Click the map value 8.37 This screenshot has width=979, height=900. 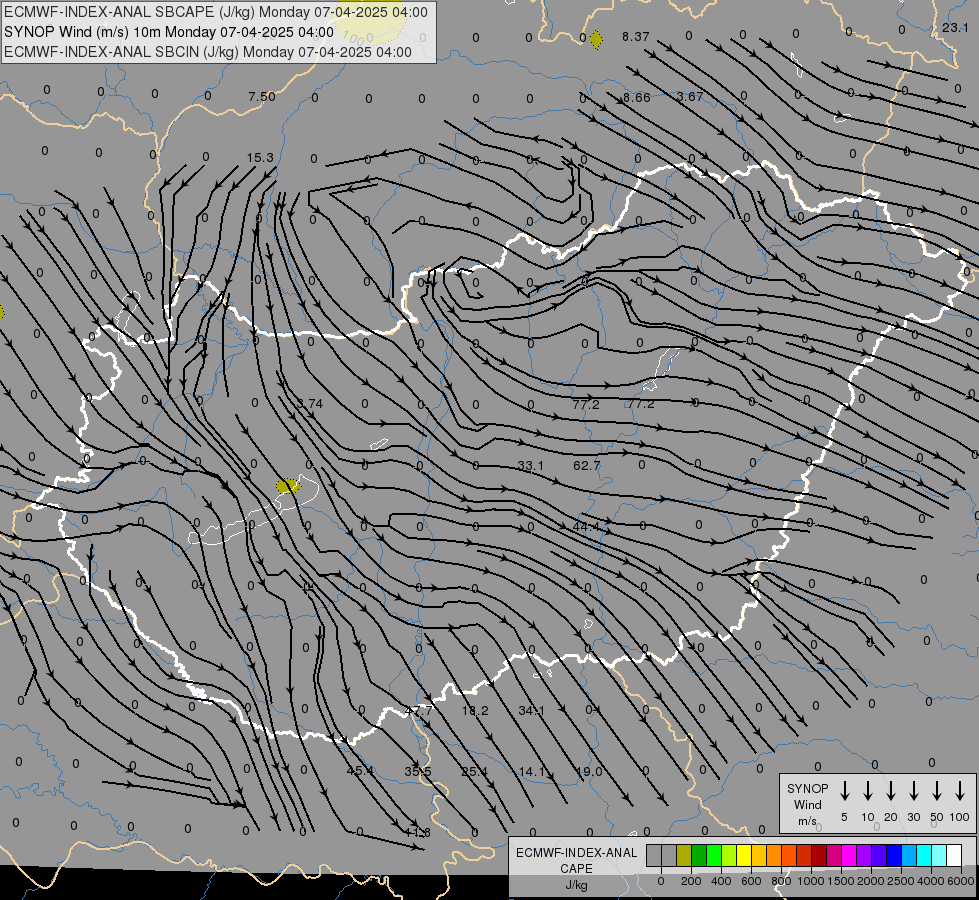(x=636, y=37)
